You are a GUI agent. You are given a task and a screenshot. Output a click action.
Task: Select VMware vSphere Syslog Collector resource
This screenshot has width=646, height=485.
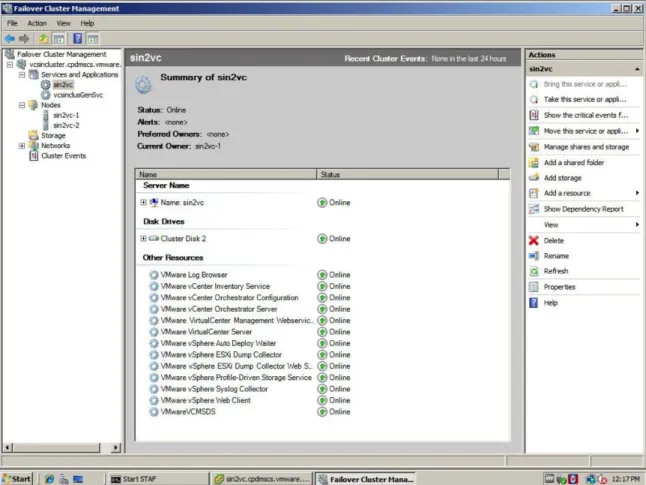214,389
